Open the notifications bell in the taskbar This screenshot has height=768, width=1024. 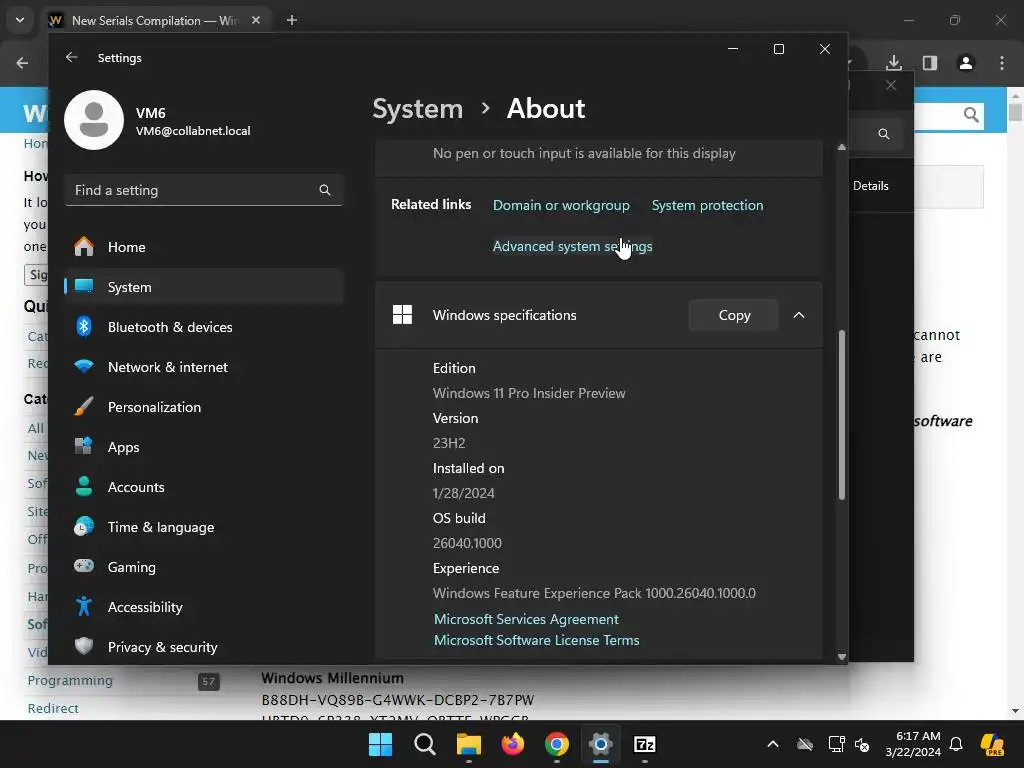click(x=956, y=744)
